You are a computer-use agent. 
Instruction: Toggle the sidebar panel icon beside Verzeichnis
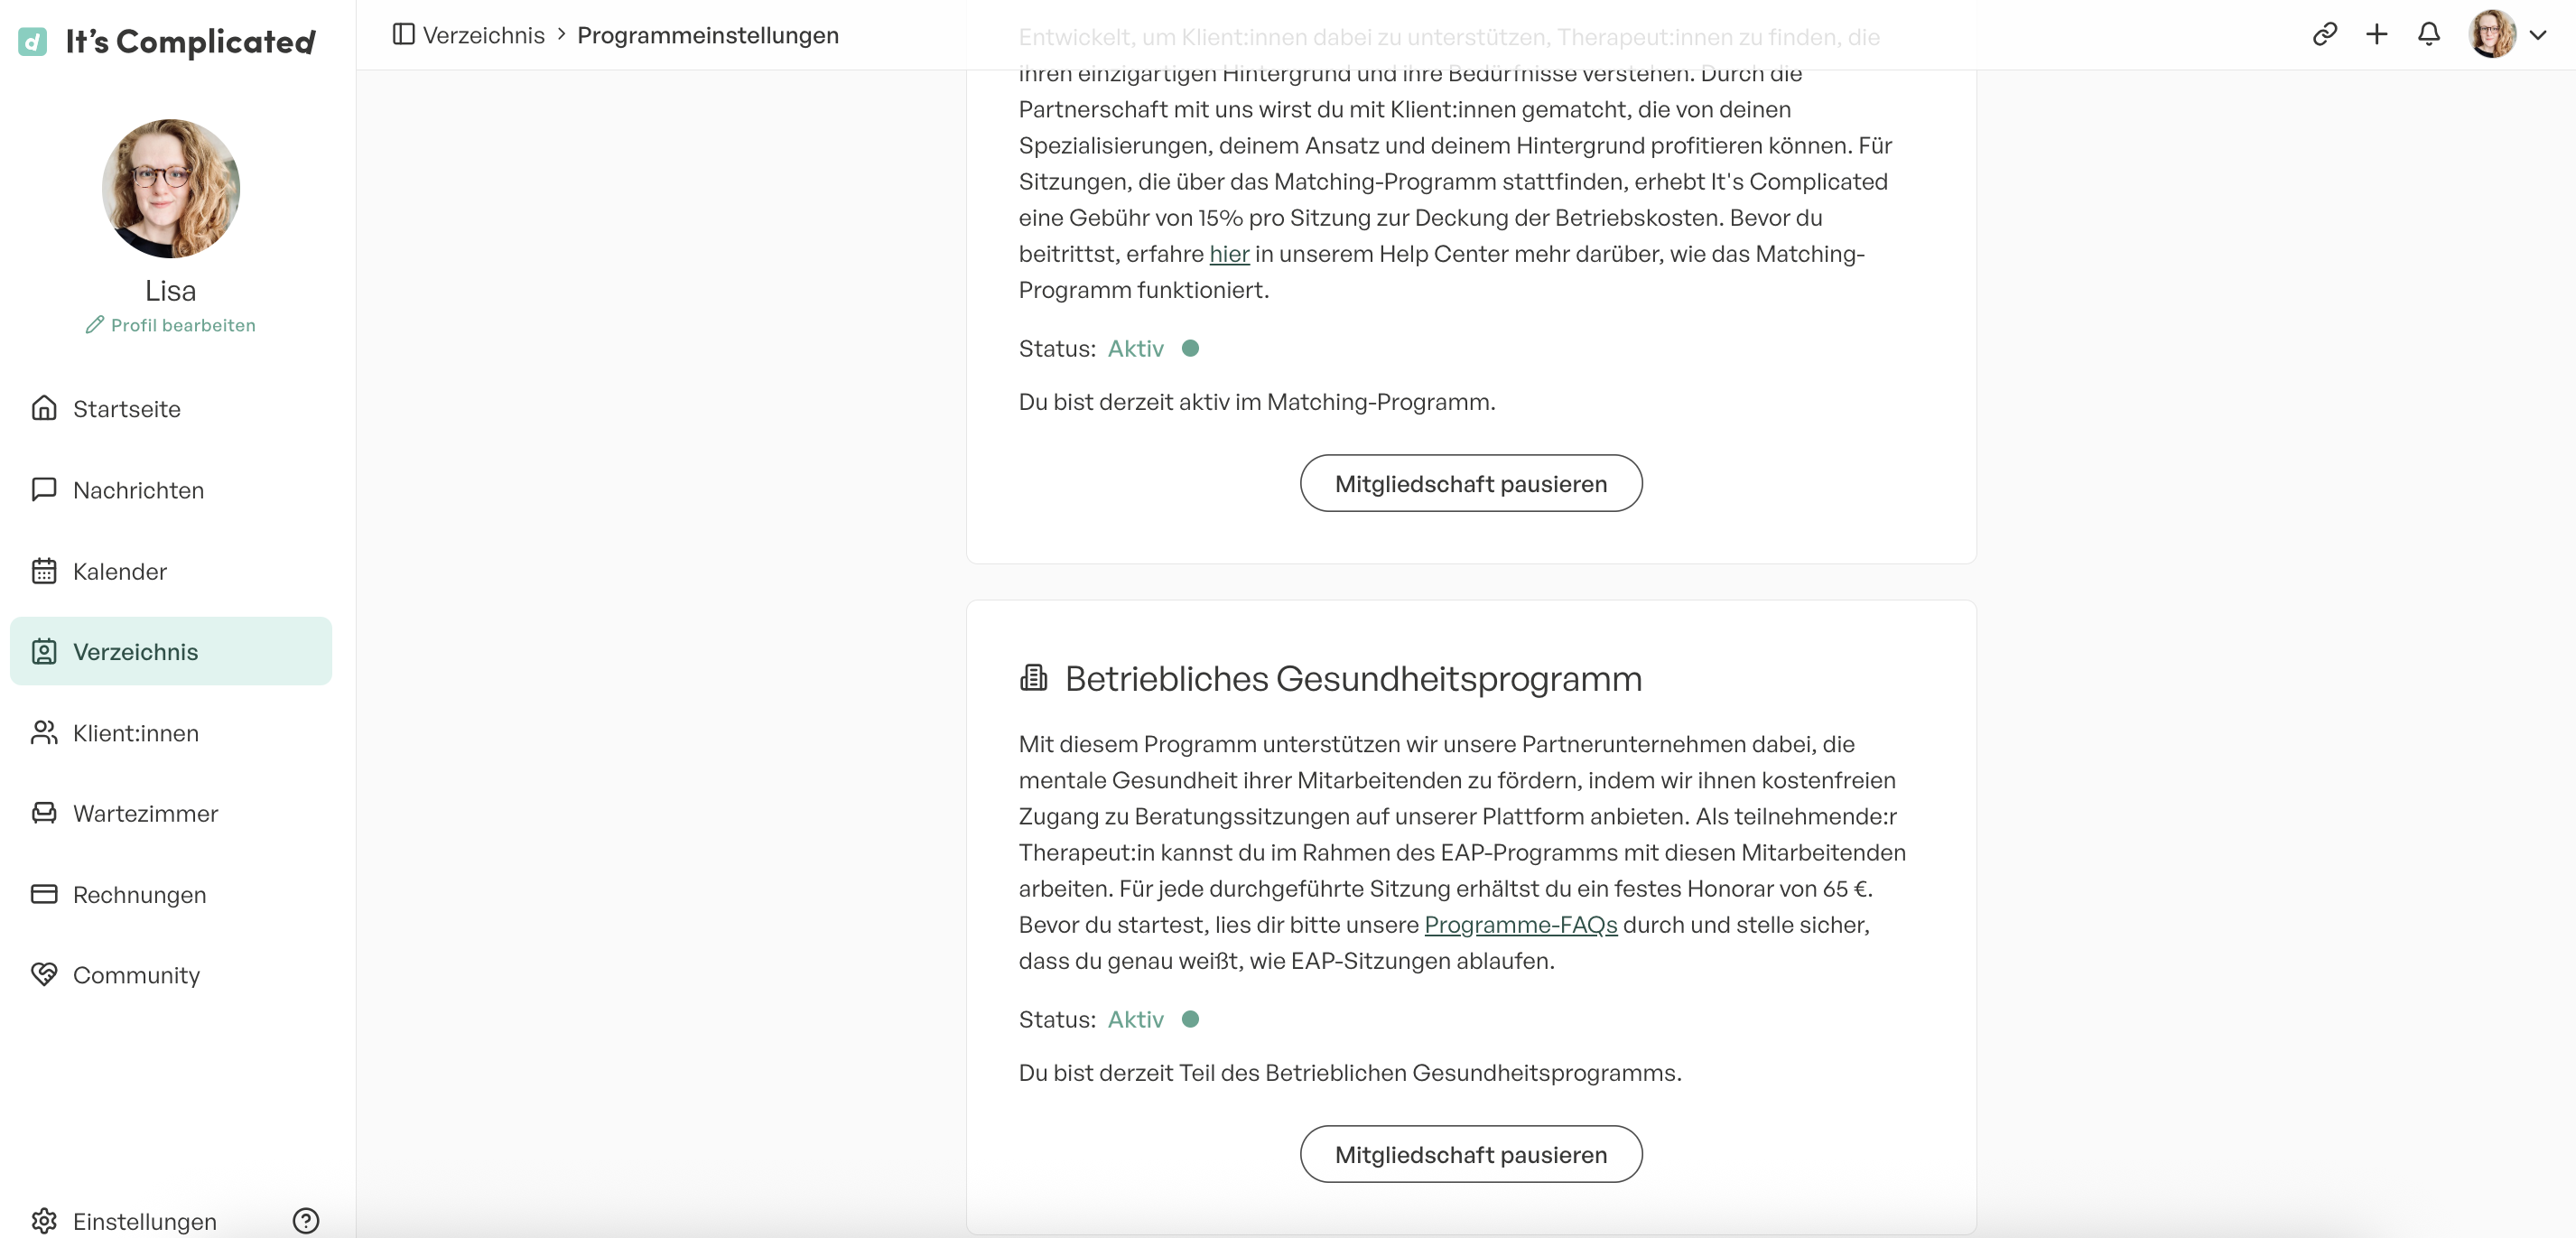click(x=403, y=34)
